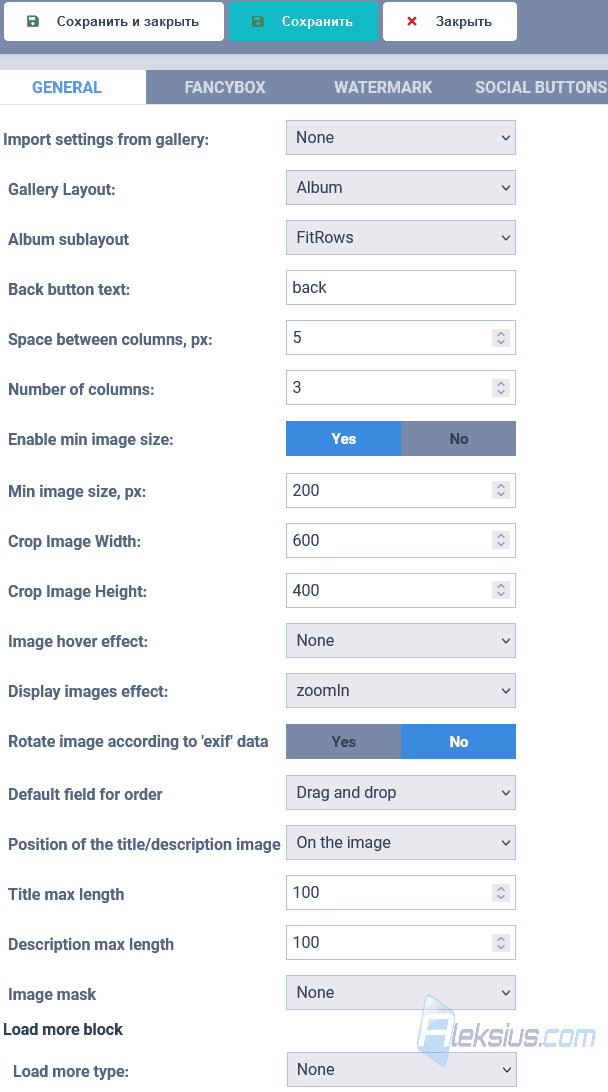608x1092 pixels.
Task: Open the WATERMARK tab
Action: (x=383, y=87)
